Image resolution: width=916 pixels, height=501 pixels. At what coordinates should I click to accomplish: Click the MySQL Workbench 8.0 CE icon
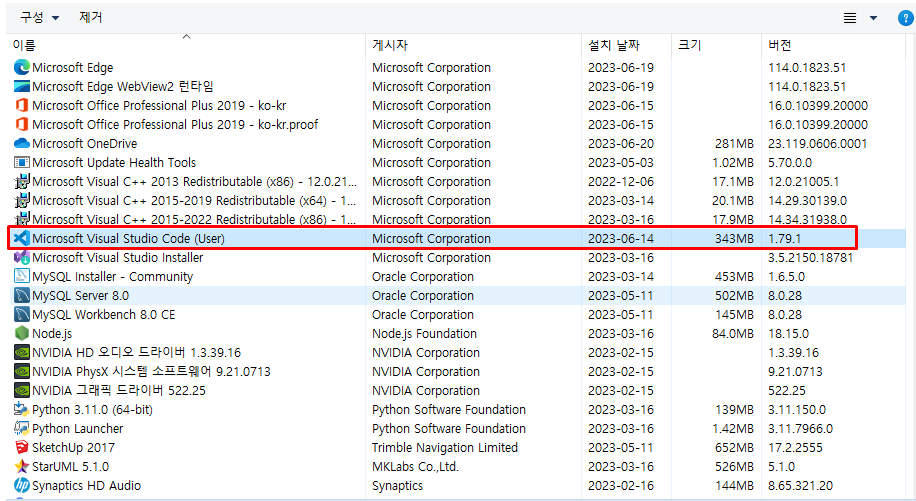[x=22, y=314]
